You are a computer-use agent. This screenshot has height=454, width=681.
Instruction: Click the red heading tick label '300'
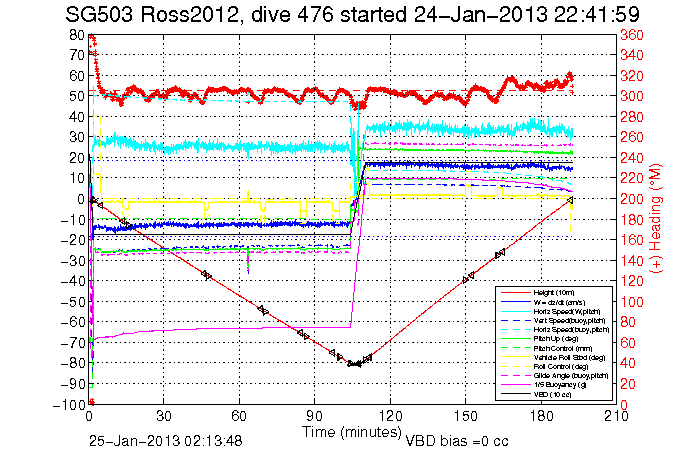pyautogui.click(x=632, y=96)
